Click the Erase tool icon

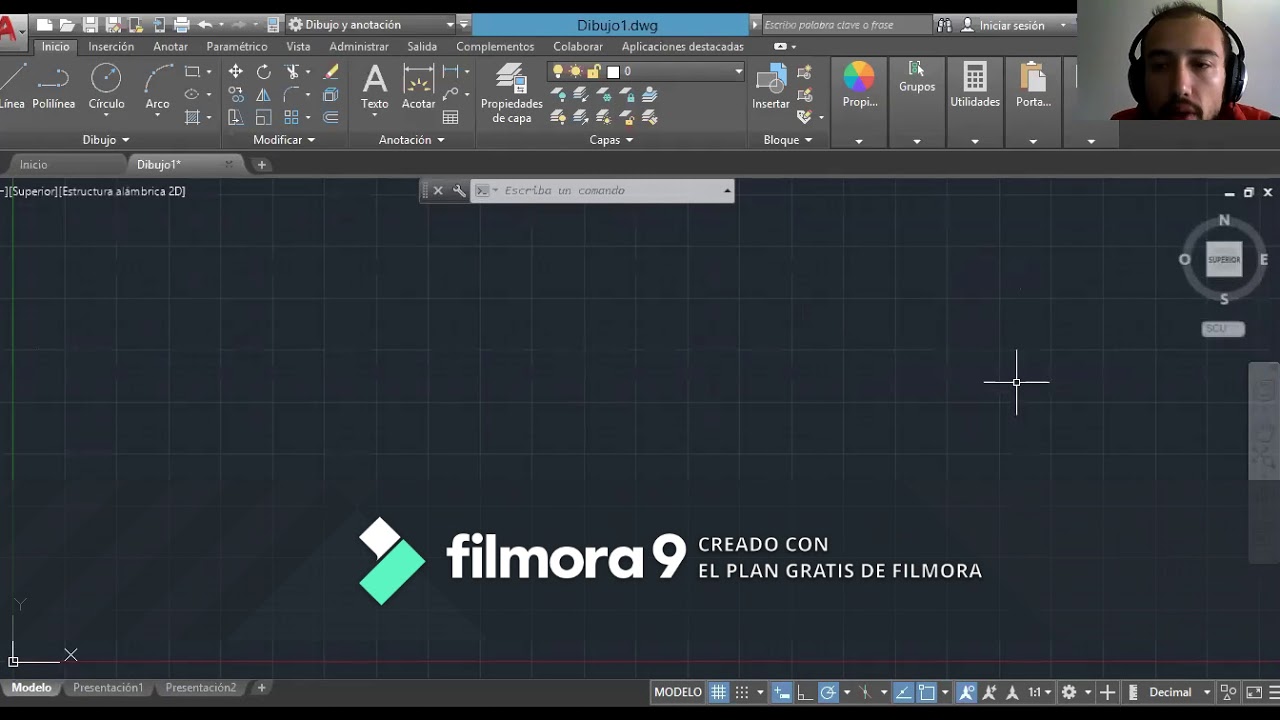click(331, 72)
